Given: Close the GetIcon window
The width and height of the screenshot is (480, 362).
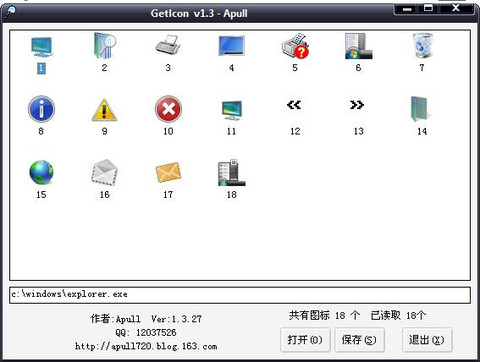Looking at the screenshot, I should 456,8.
